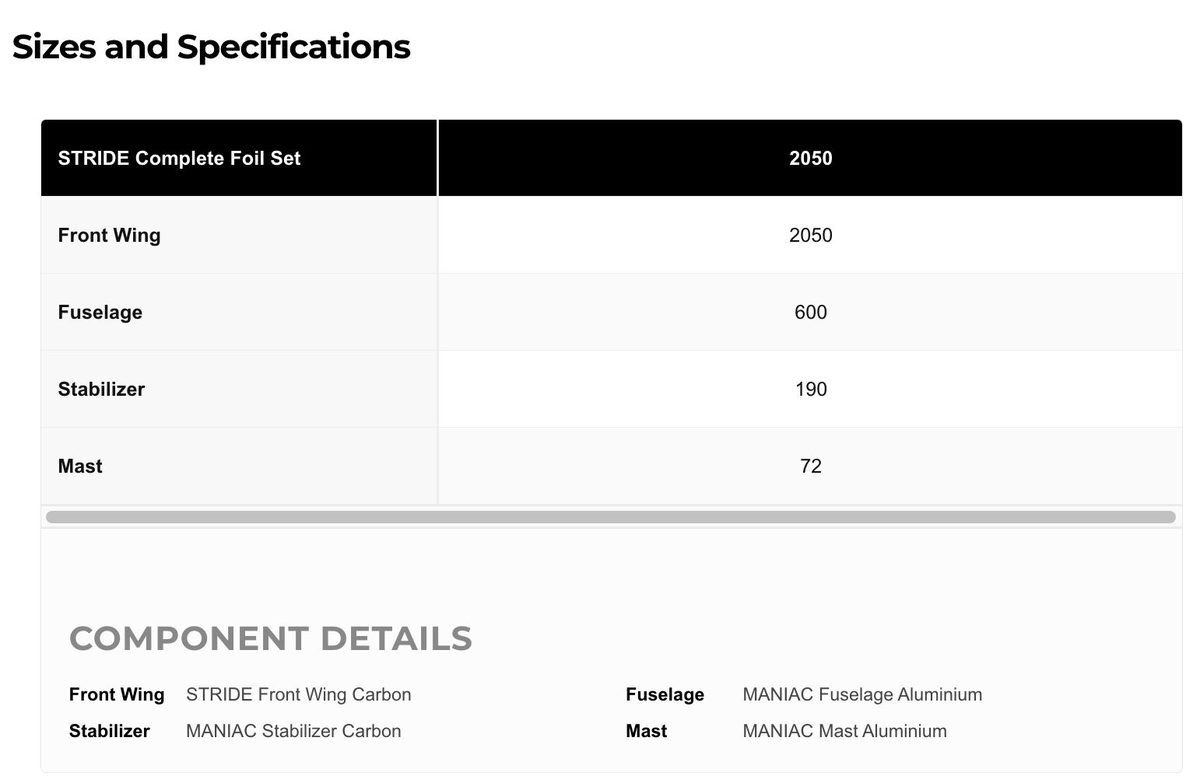Click the 2050 column header
Viewport: 1200px width, 776px height.
(x=810, y=158)
